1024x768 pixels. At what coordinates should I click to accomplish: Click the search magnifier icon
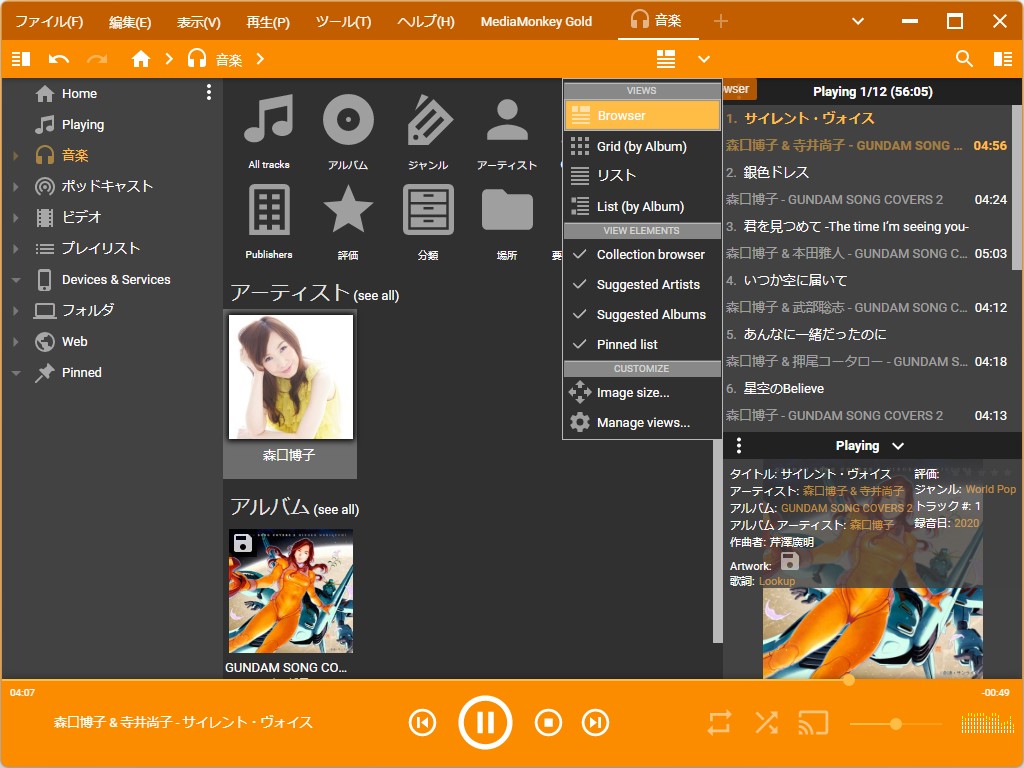pyautogui.click(x=963, y=59)
